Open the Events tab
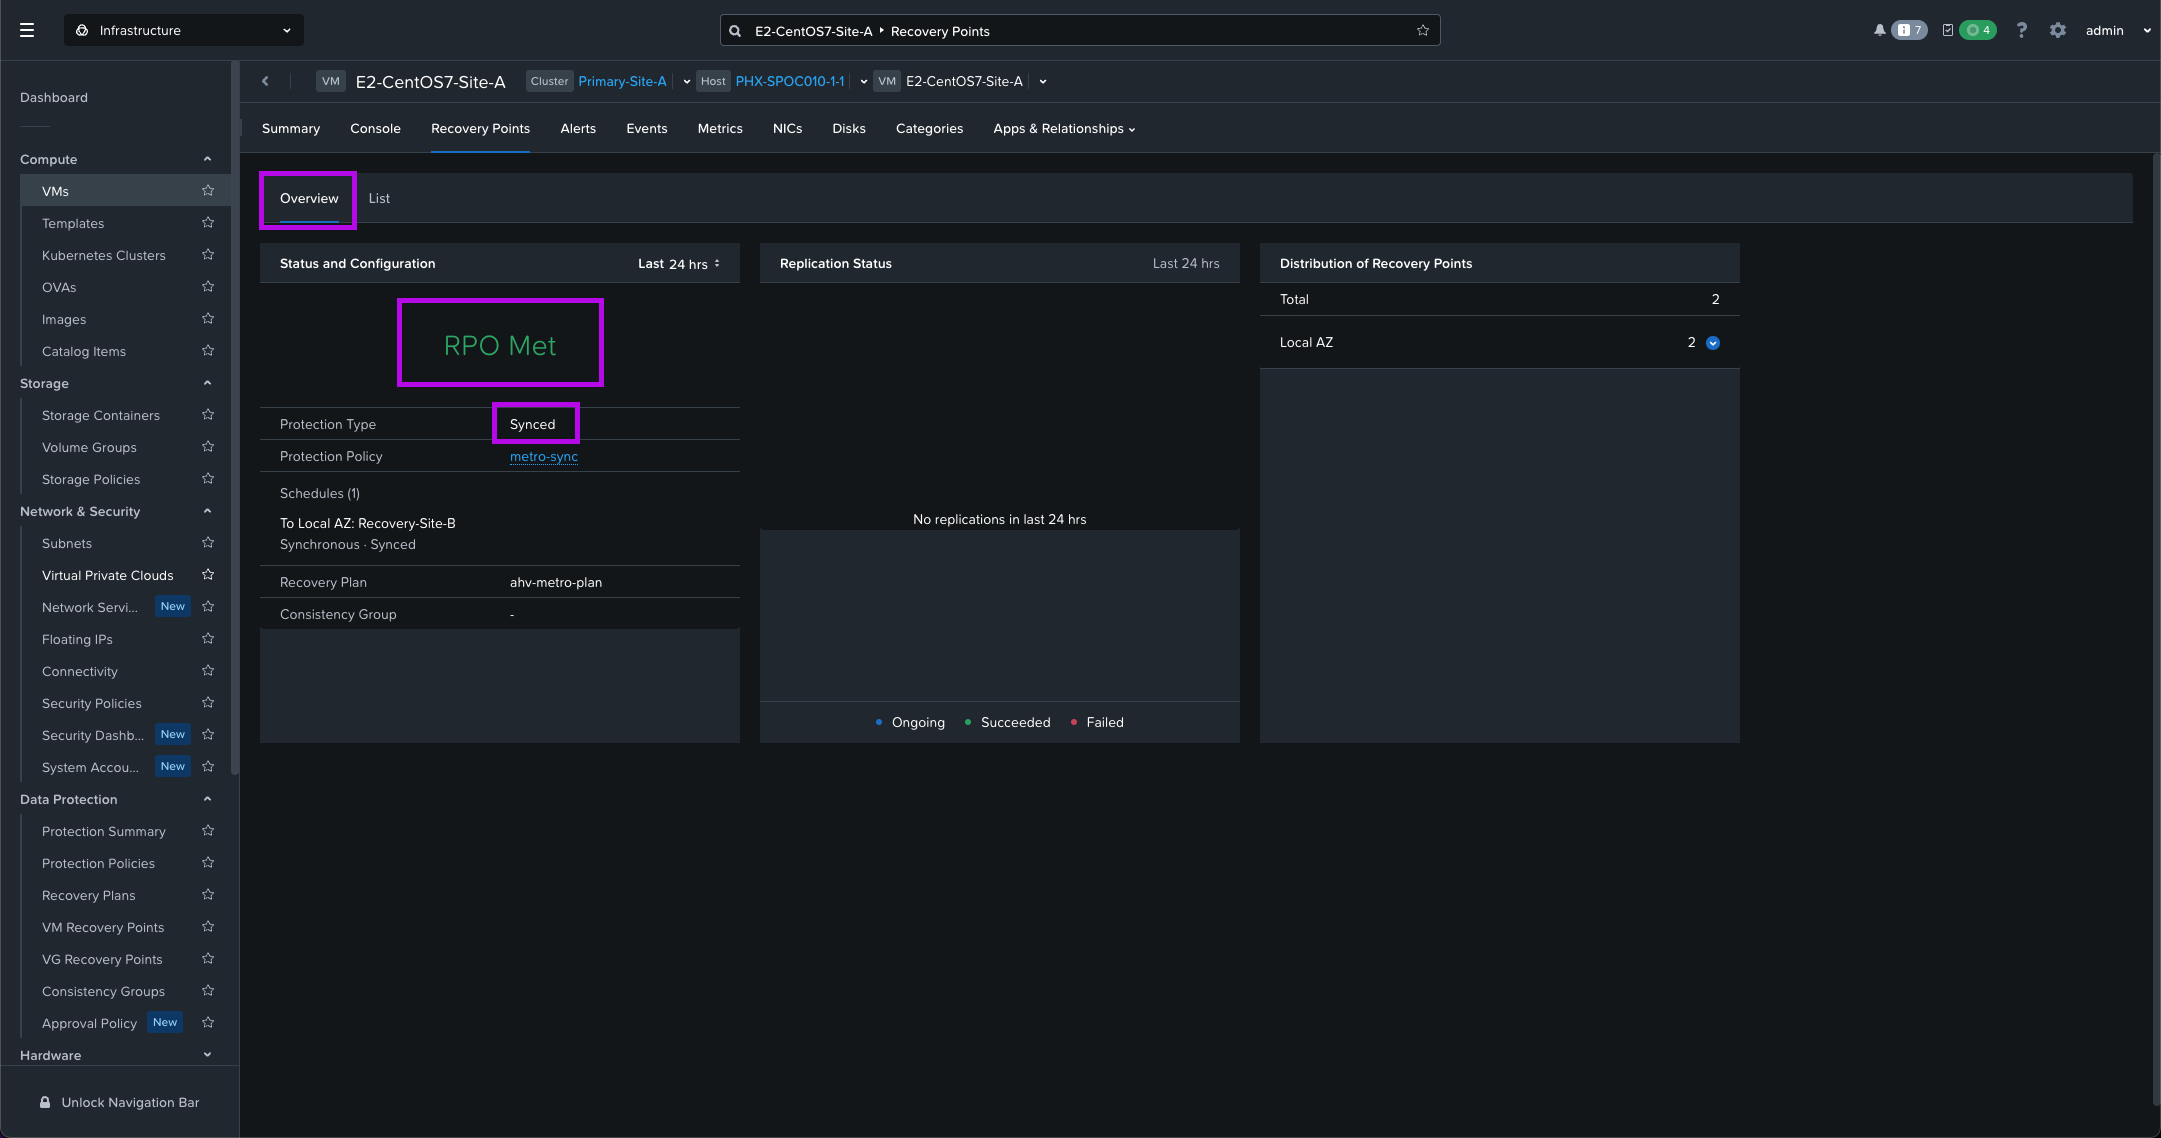This screenshot has width=2161, height=1138. tap(647, 129)
